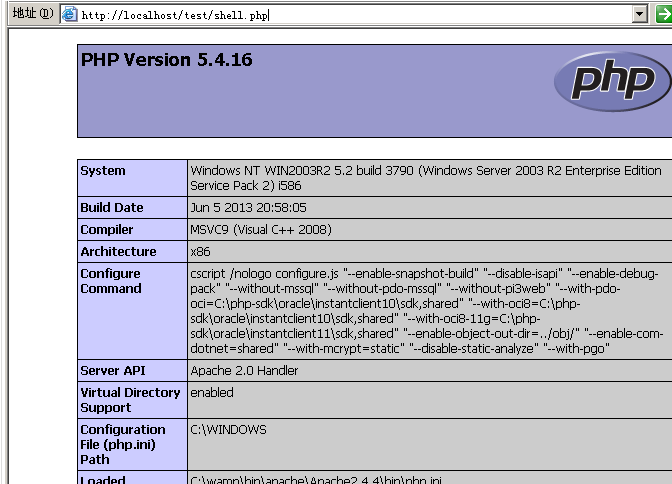The image size is (672, 484).
Task: Select the Jun 5 2013 20:58:05 value
Action: [248, 207]
